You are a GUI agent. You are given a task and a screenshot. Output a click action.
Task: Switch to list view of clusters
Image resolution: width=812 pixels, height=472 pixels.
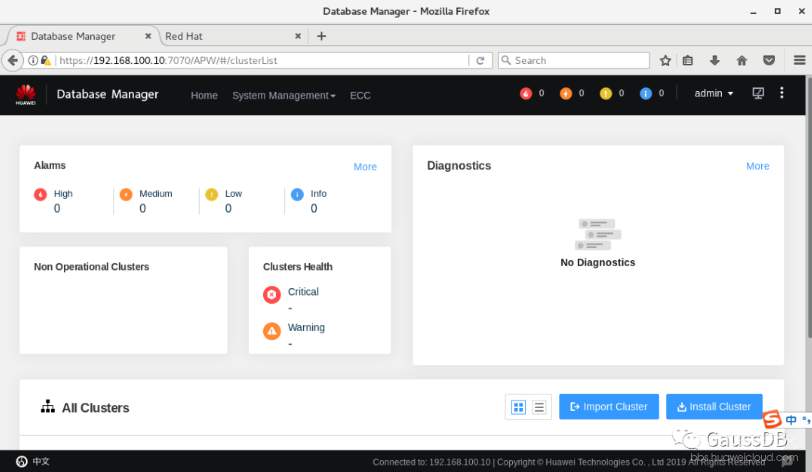[539, 407]
